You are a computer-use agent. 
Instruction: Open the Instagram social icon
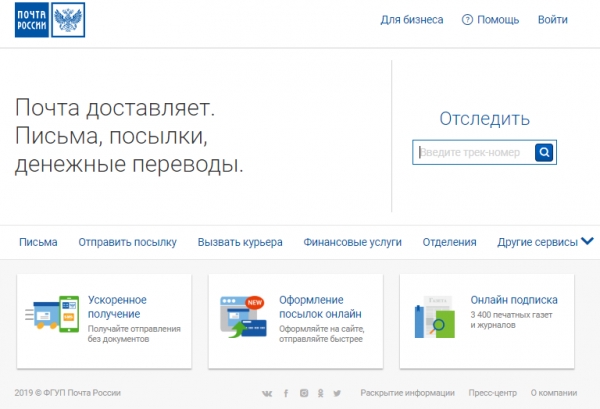pyautogui.click(x=304, y=393)
